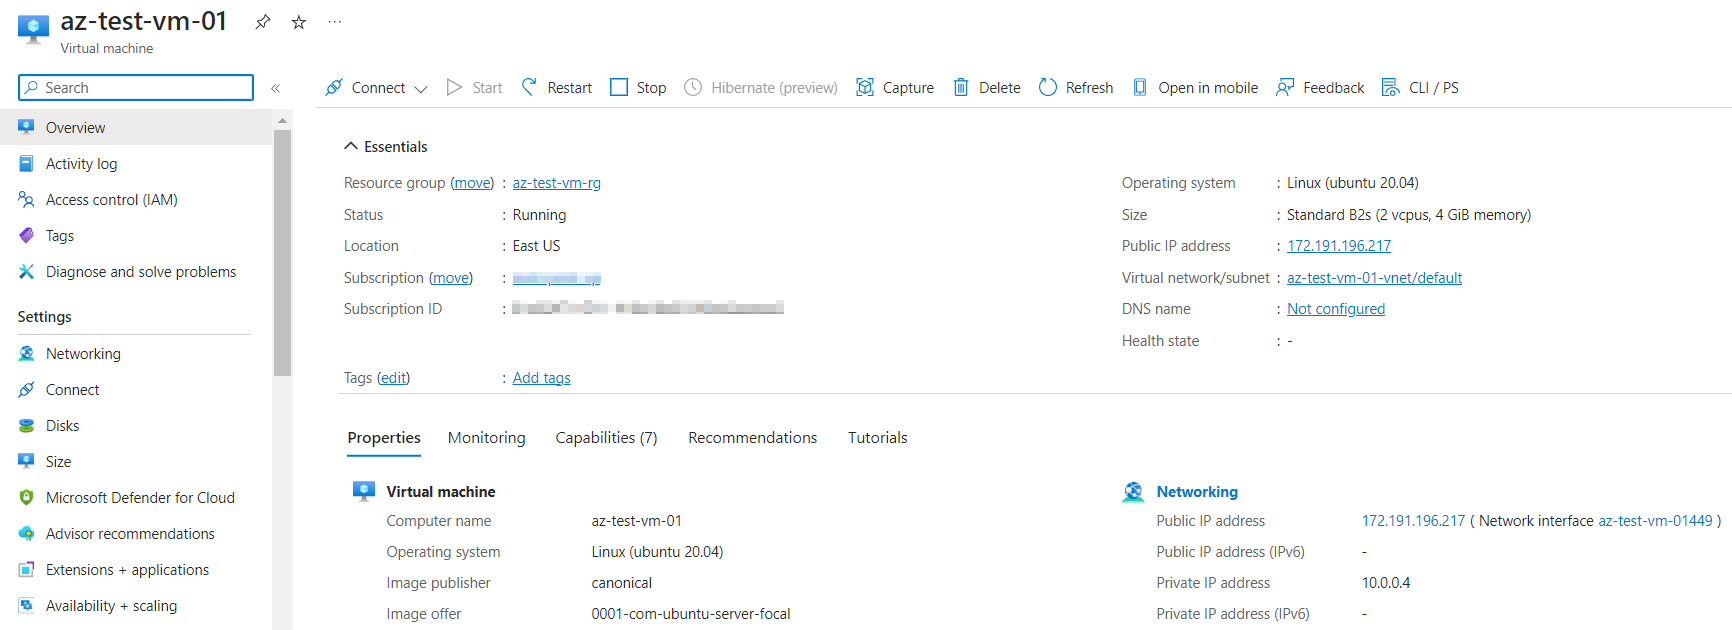Stop the virtual machine
Image resolution: width=1732 pixels, height=630 pixels.
(638, 88)
